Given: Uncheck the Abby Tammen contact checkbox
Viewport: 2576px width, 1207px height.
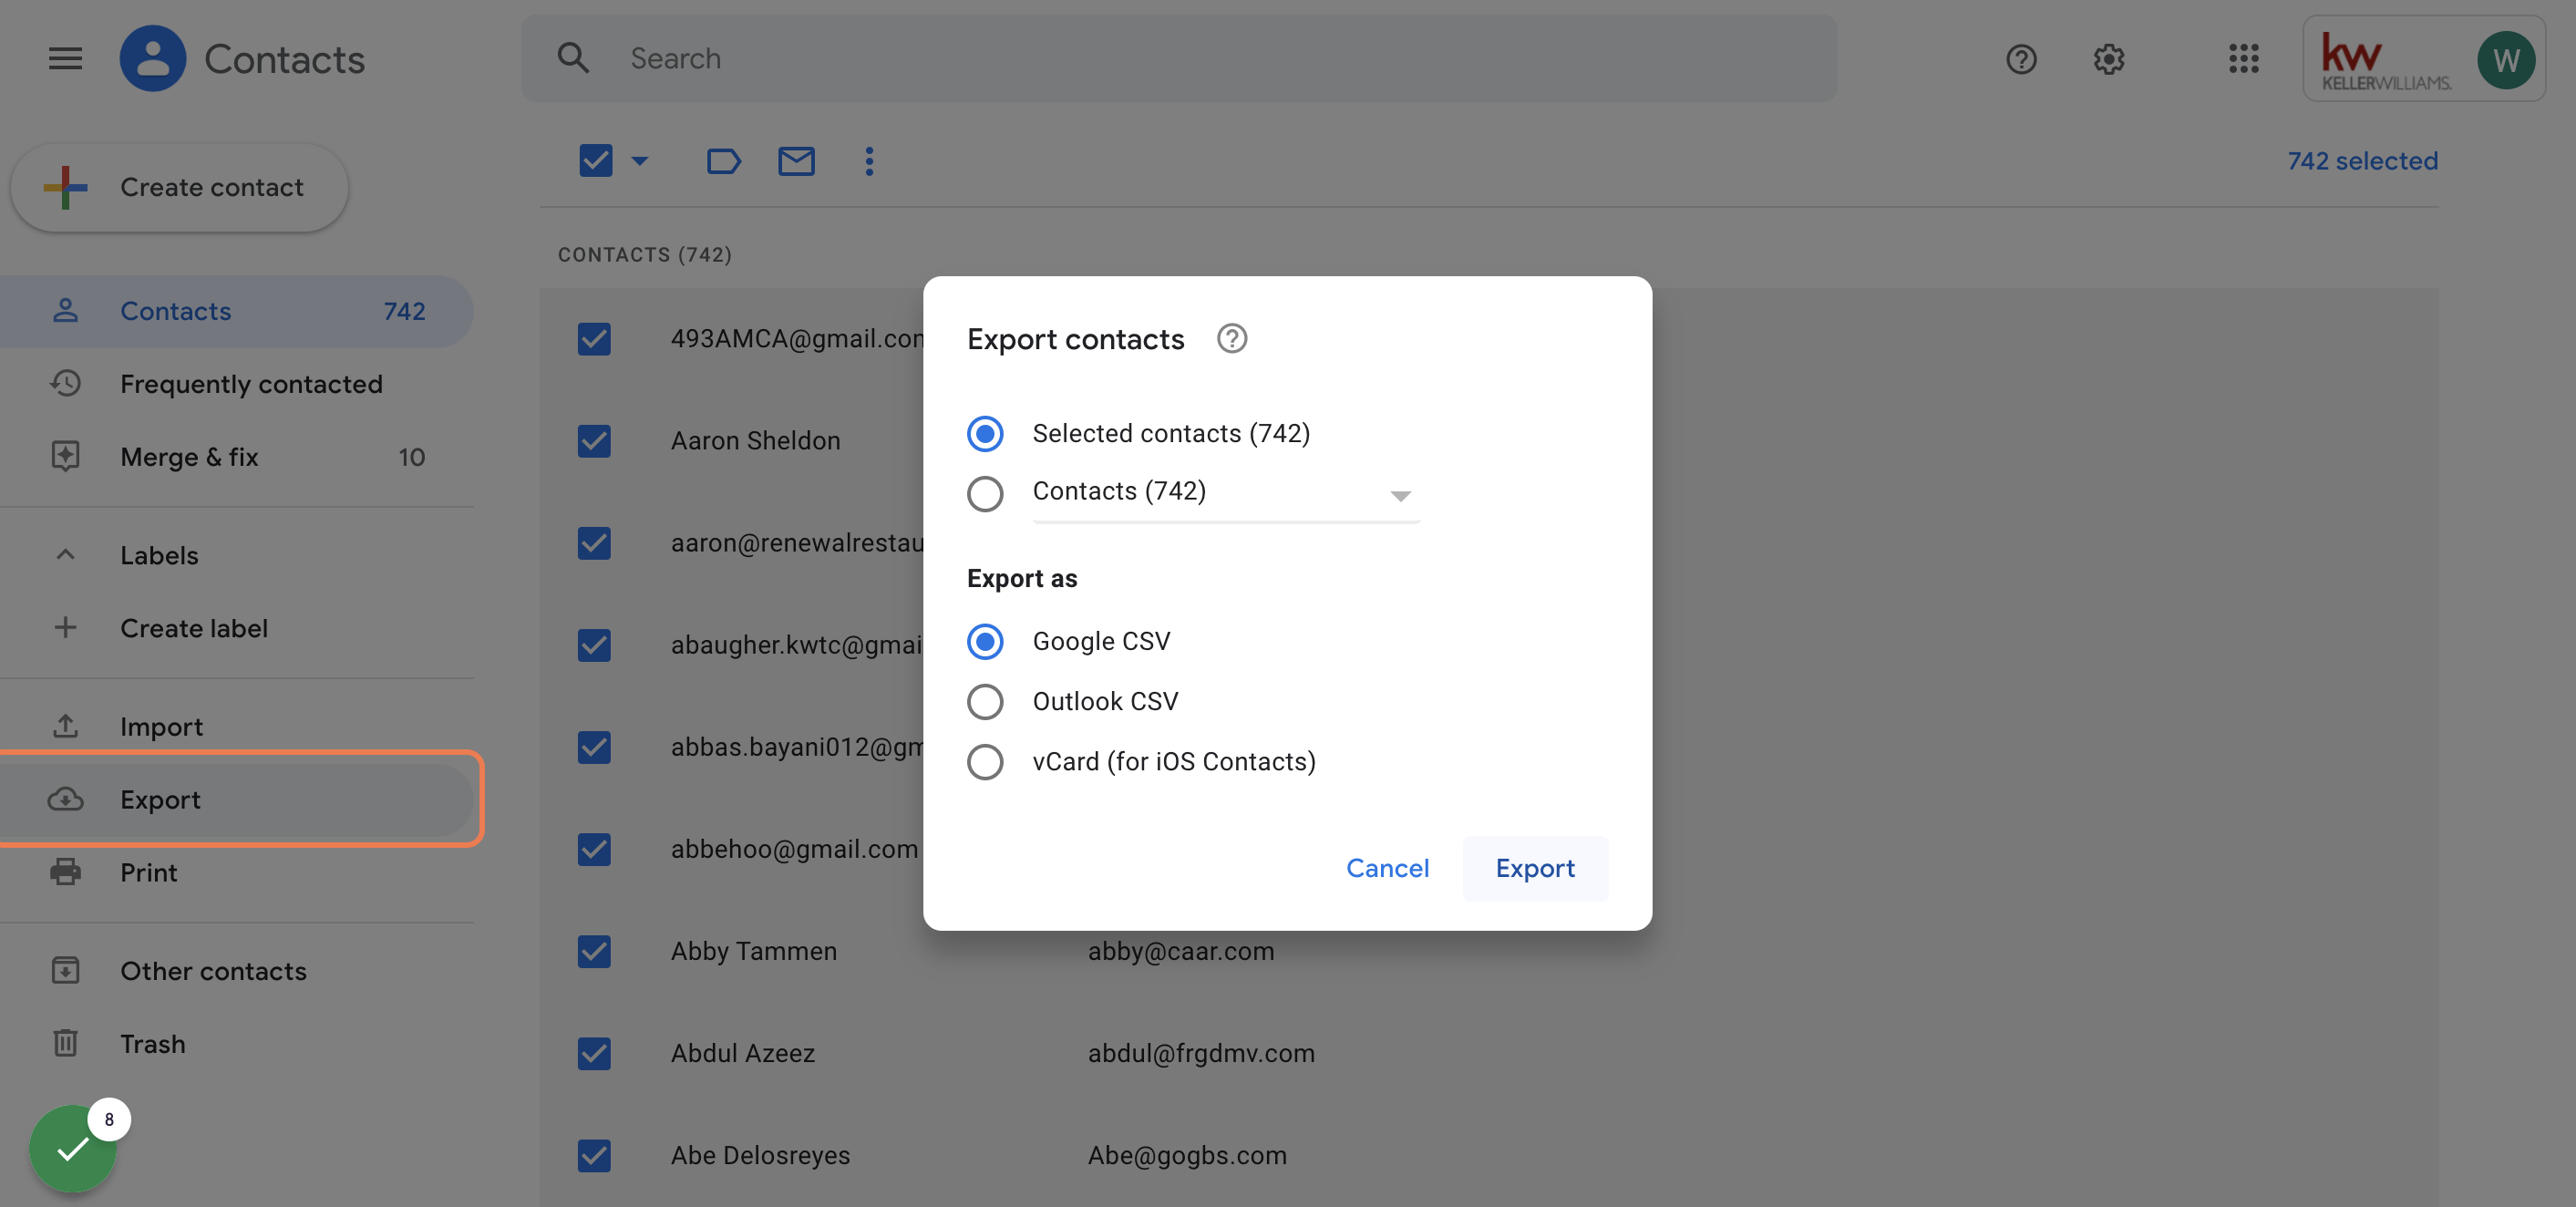Looking at the screenshot, I should point(594,951).
